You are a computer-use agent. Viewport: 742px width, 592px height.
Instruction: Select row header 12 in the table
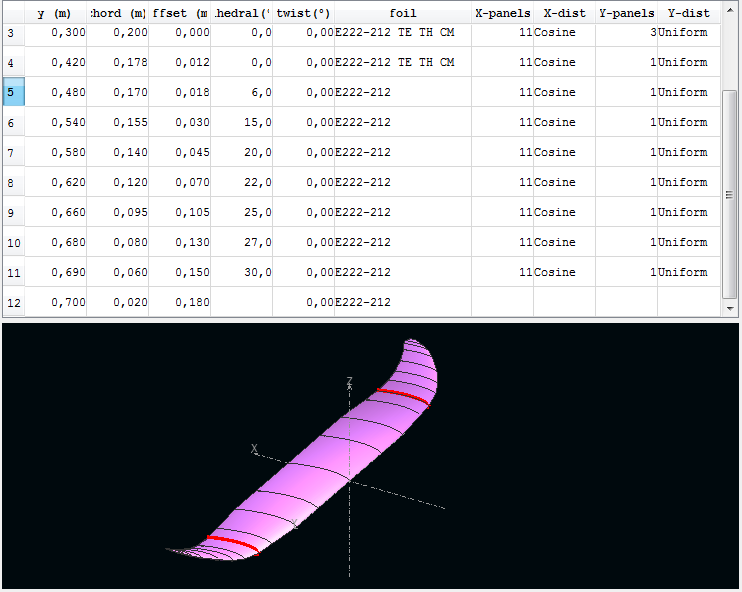click(x=12, y=302)
